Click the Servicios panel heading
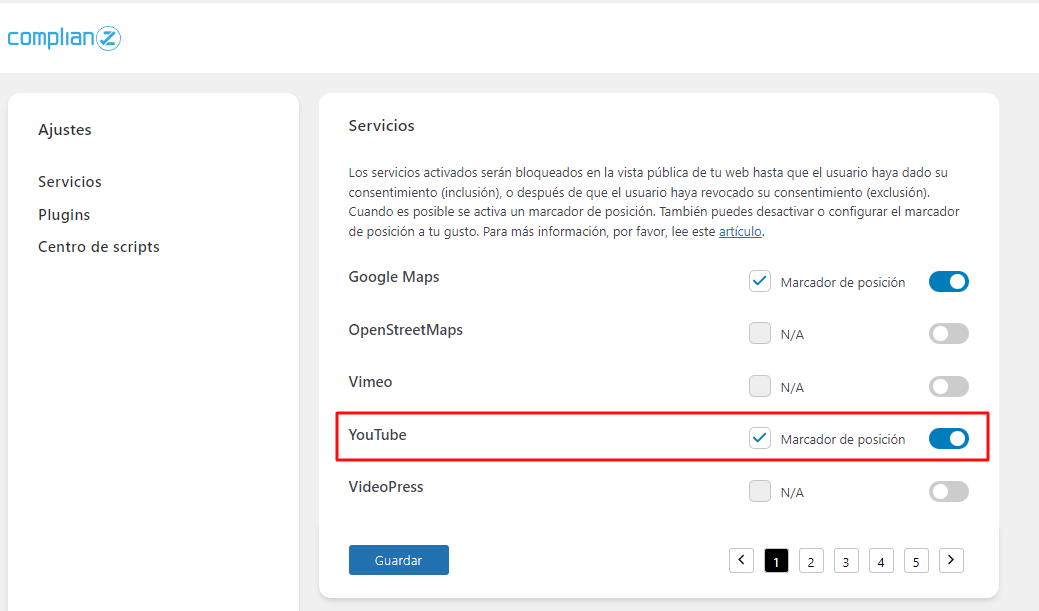The width and height of the screenshot is (1039, 611). (382, 126)
